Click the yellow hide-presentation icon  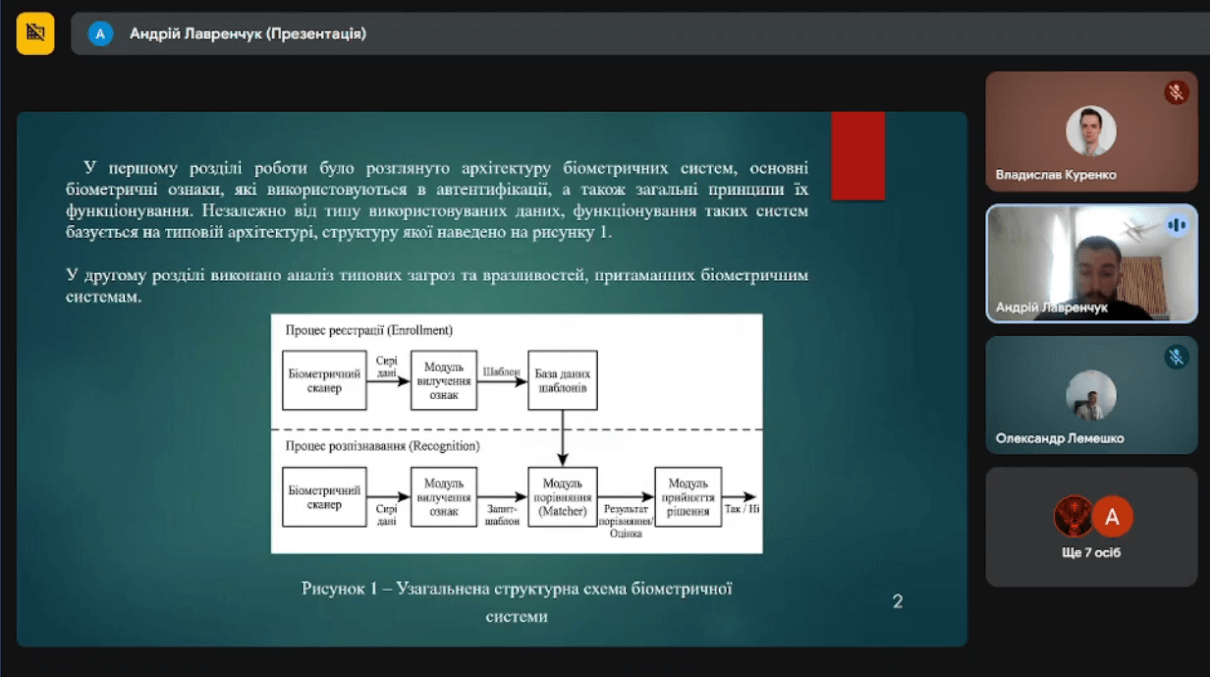35,33
